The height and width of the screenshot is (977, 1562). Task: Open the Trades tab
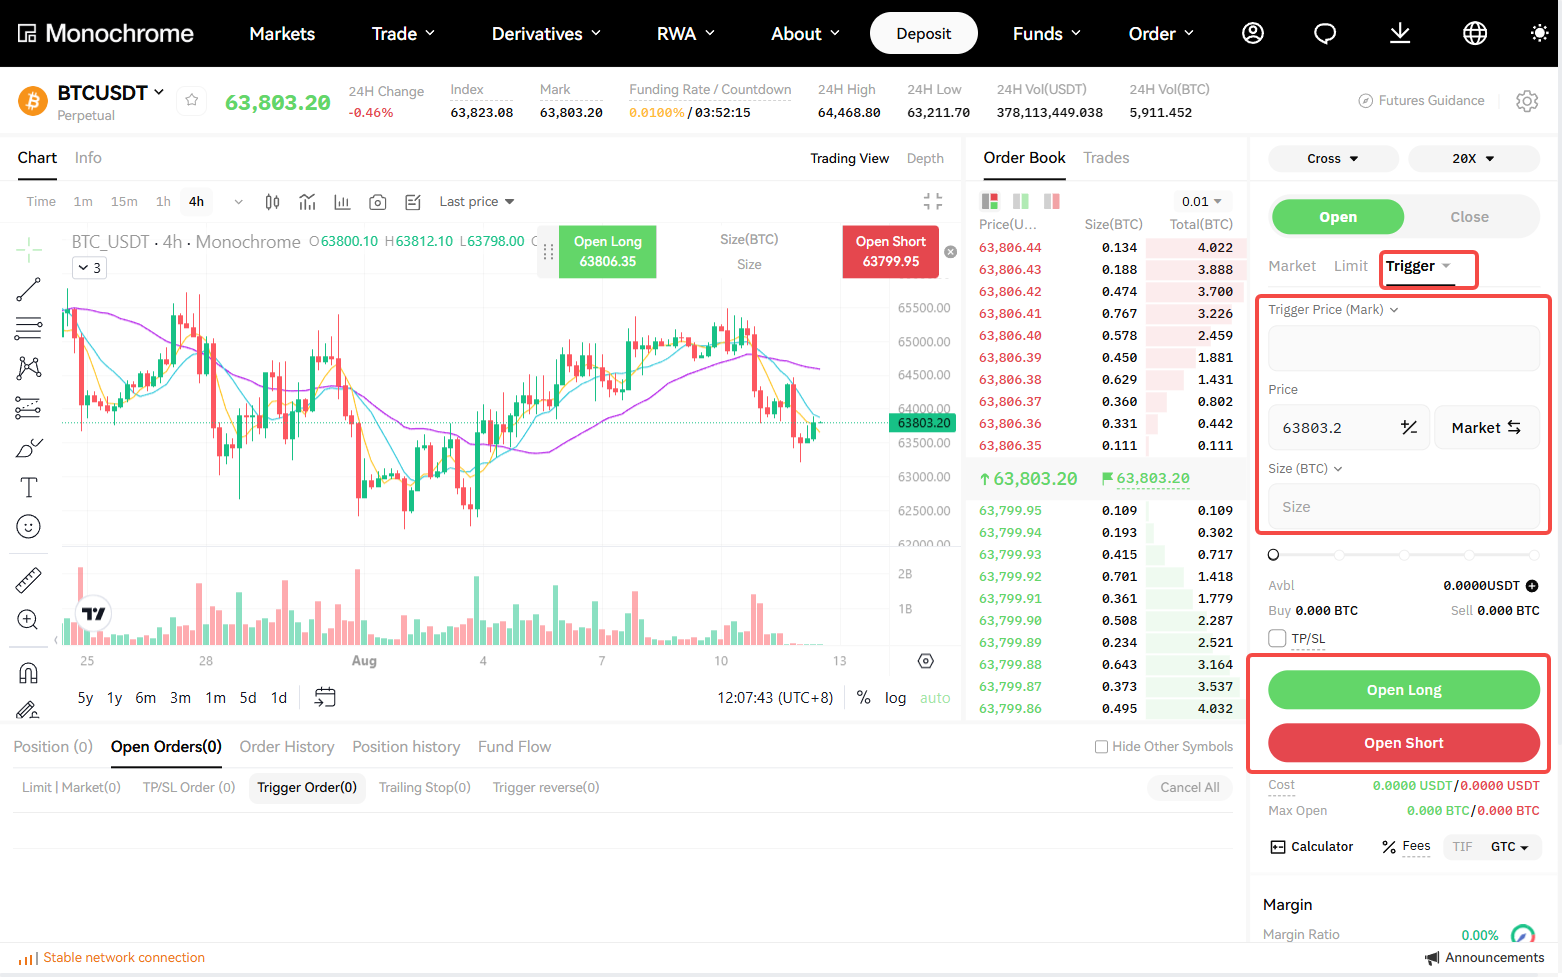tap(1106, 158)
